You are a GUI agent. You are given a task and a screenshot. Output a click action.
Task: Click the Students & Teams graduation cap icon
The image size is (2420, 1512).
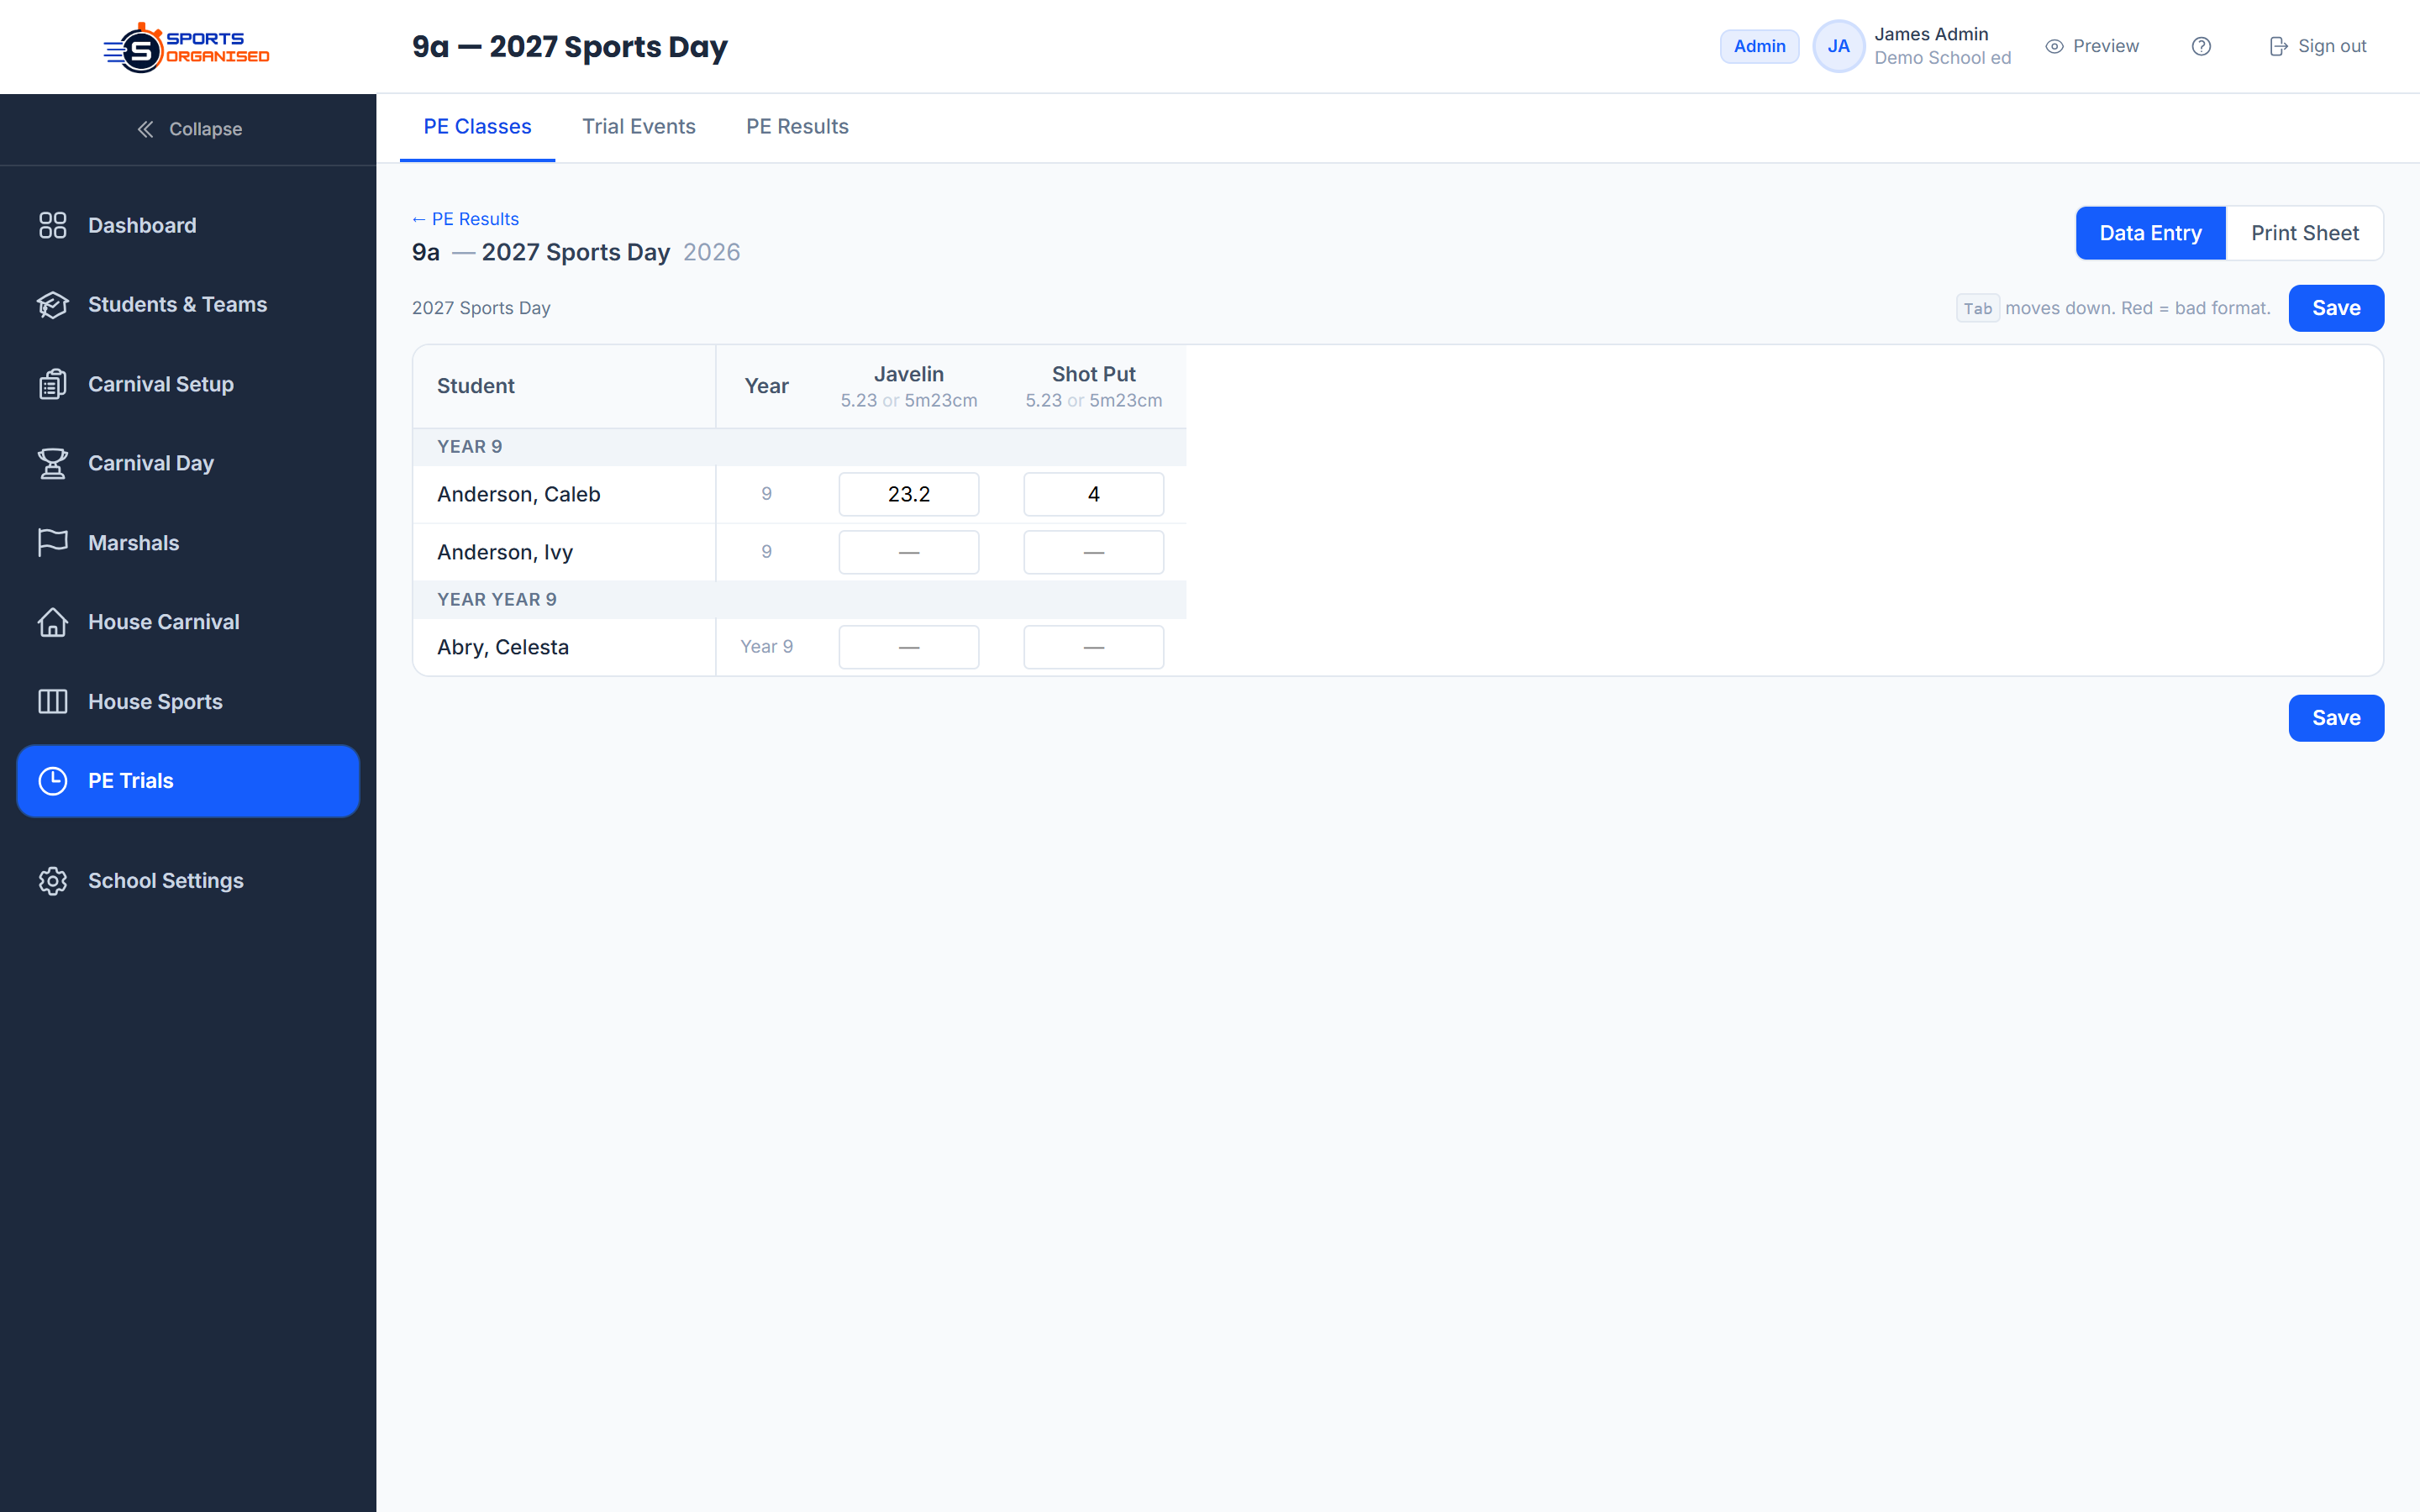click(53, 304)
